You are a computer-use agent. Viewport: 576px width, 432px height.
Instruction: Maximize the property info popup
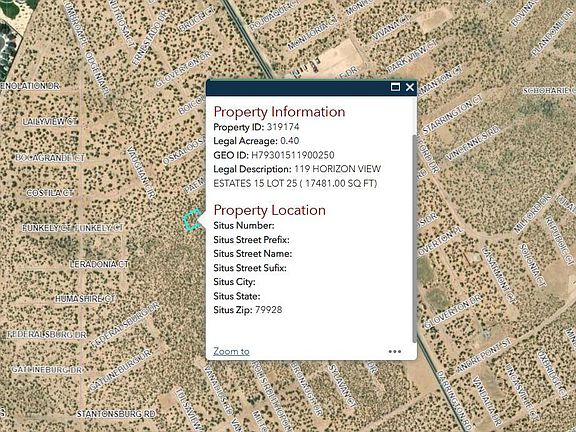pyautogui.click(x=395, y=87)
